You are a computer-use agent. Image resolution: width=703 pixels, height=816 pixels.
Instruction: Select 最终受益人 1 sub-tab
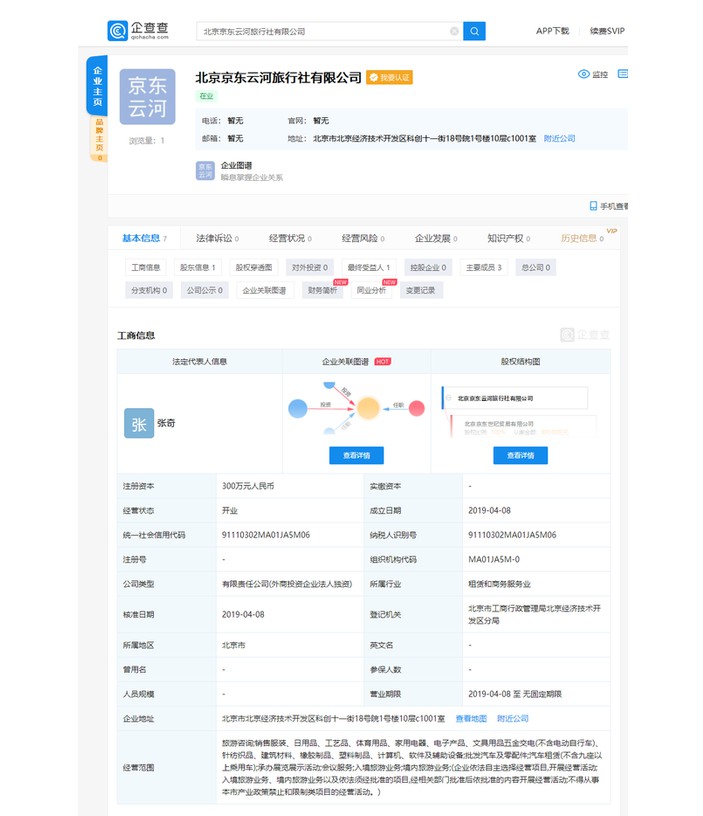coord(368,267)
